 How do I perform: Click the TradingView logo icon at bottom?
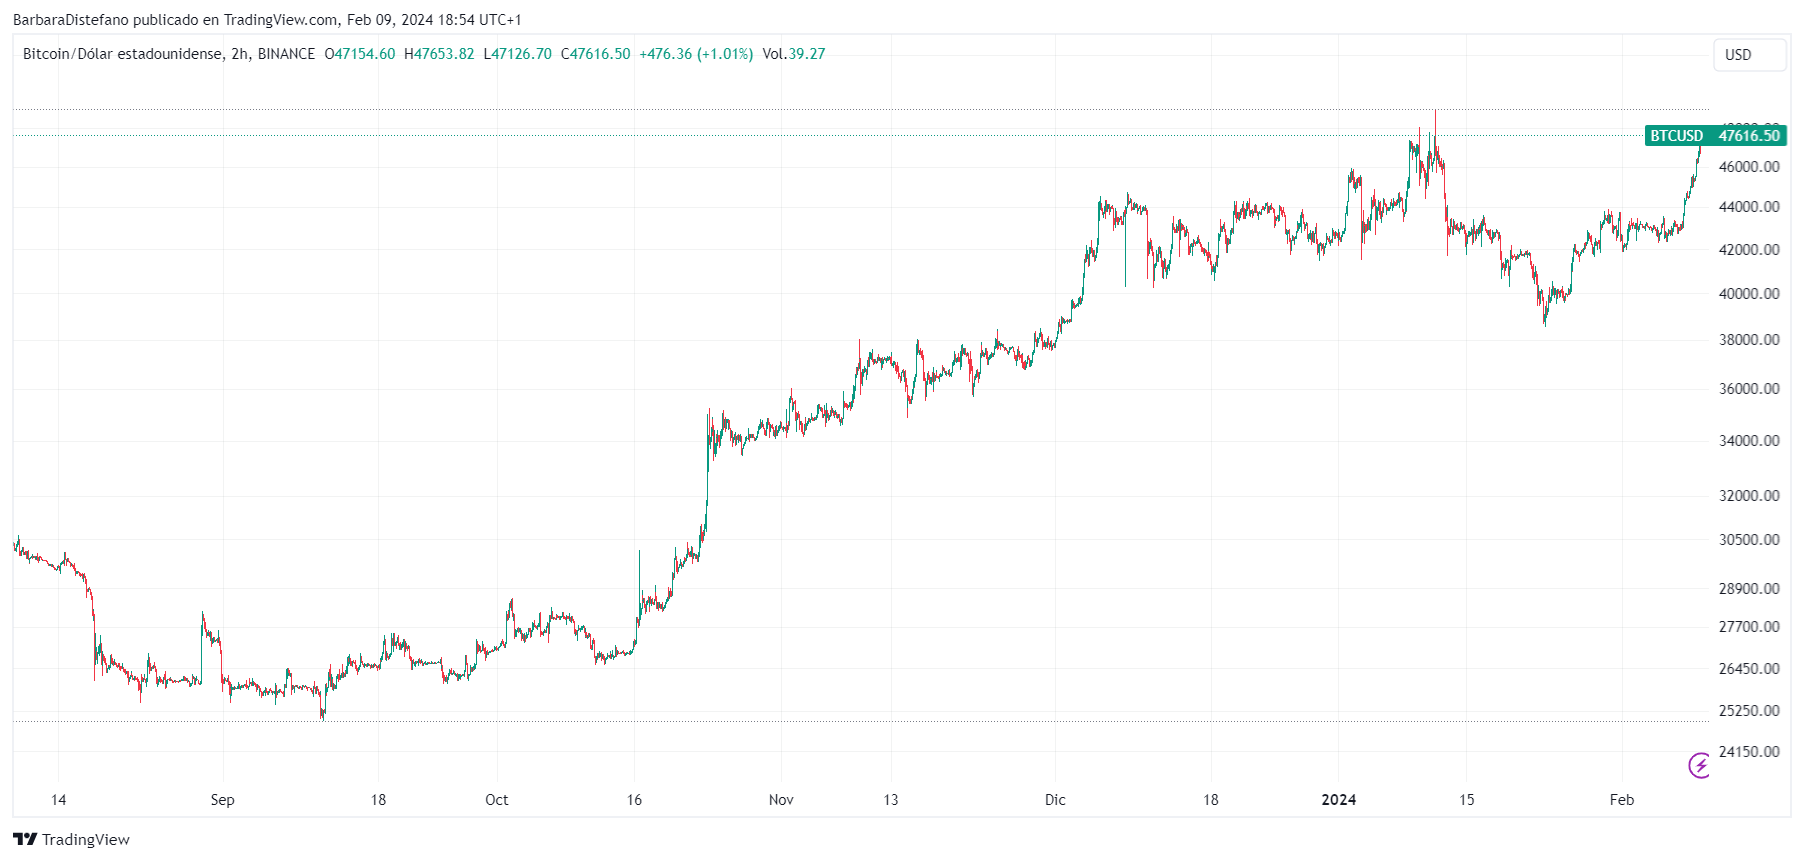[x=25, y=839]
